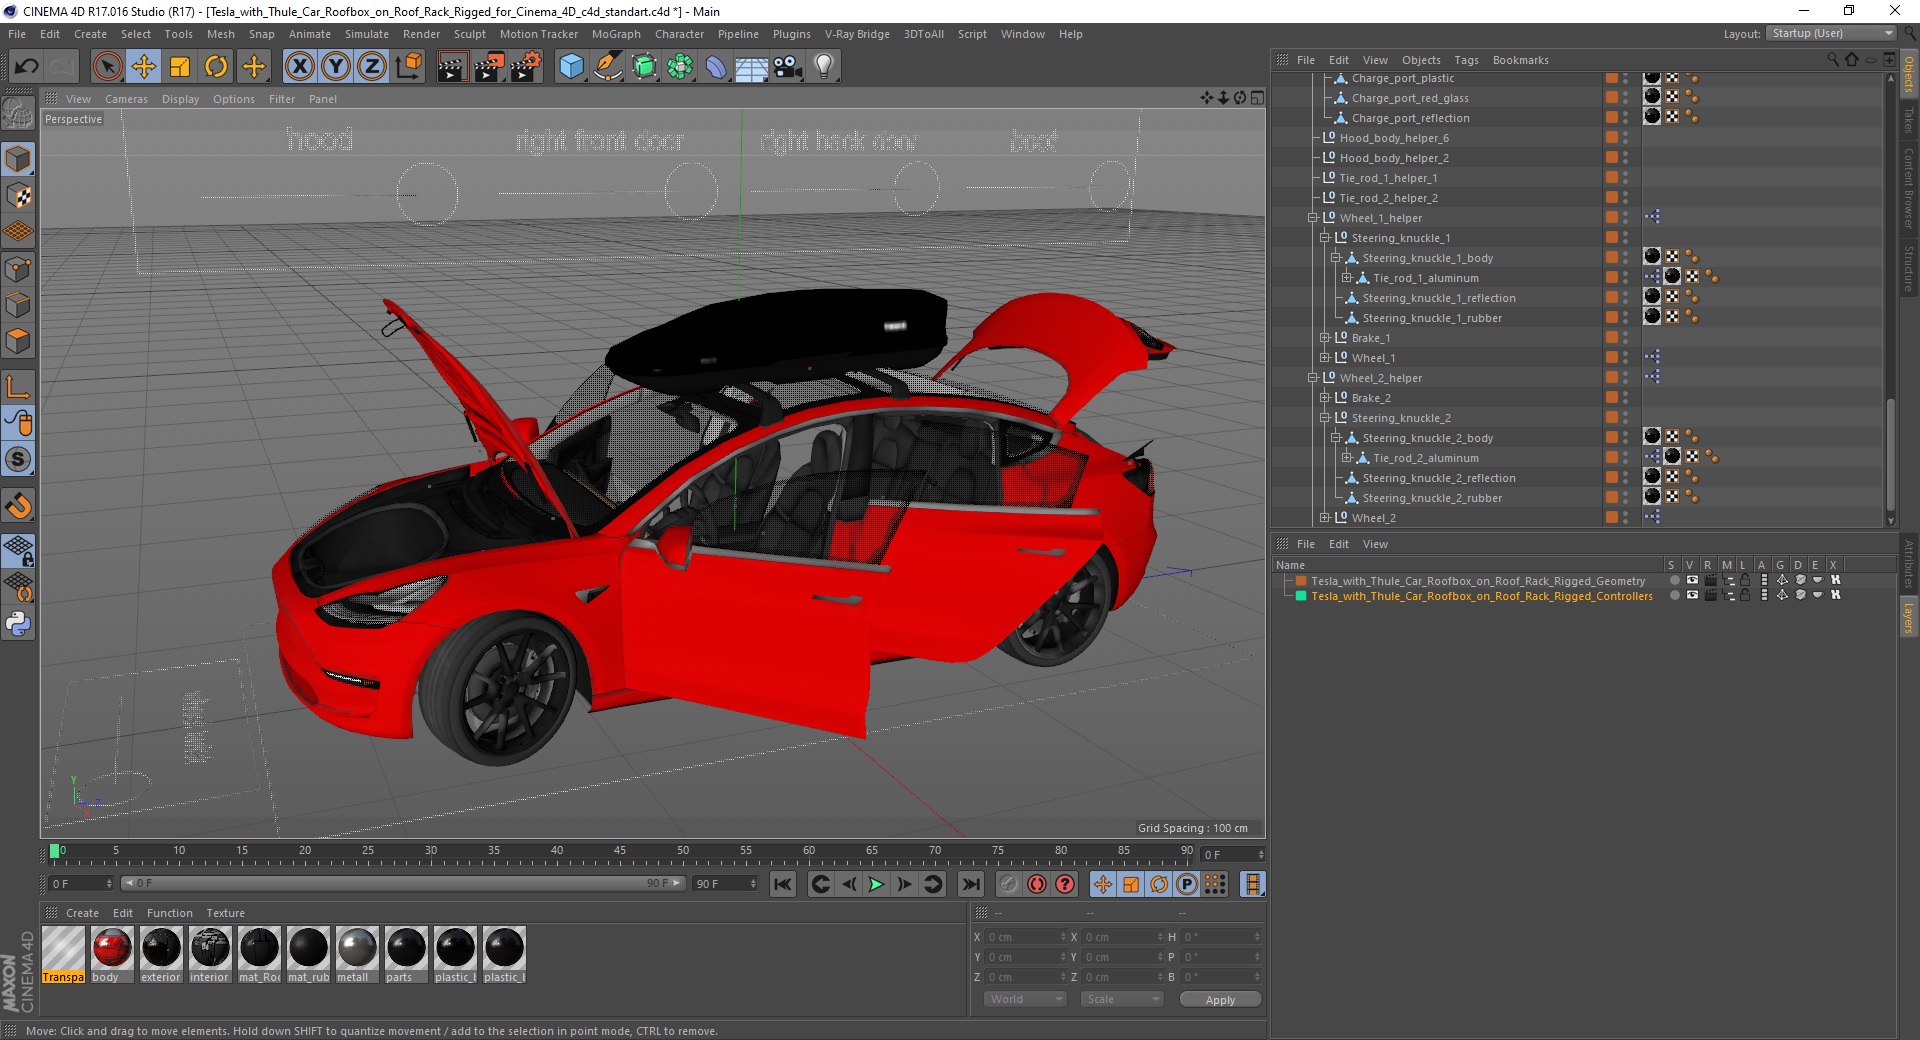Add a Cube primitive object
This screenshot has height=1040, width=1920.
pos(571,67)
